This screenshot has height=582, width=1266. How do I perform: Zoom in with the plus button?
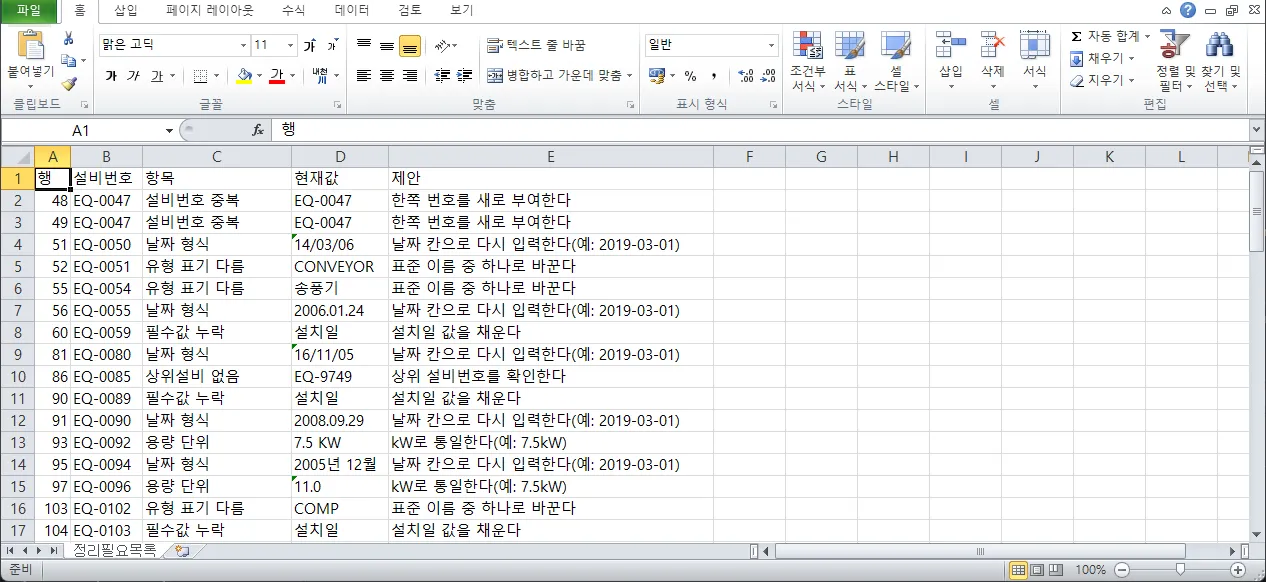[x=1238, y=570]
